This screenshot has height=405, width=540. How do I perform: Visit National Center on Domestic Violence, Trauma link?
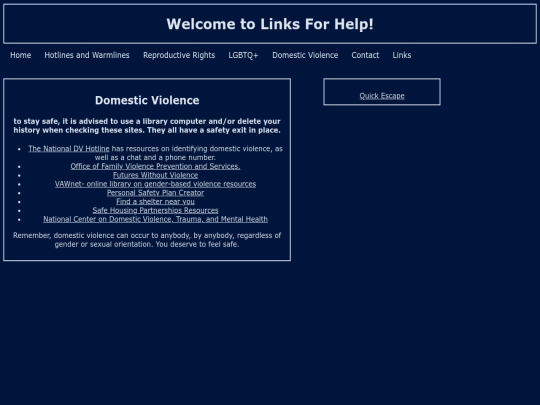pos(155,219)
